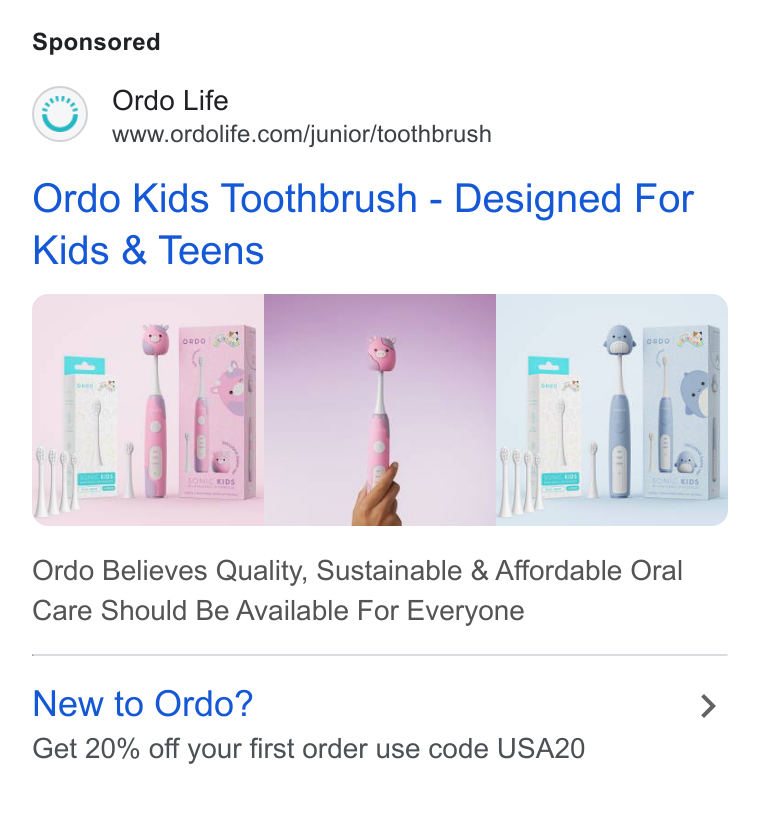Click the Ordo Life advertiser name

tap(170, 100)
